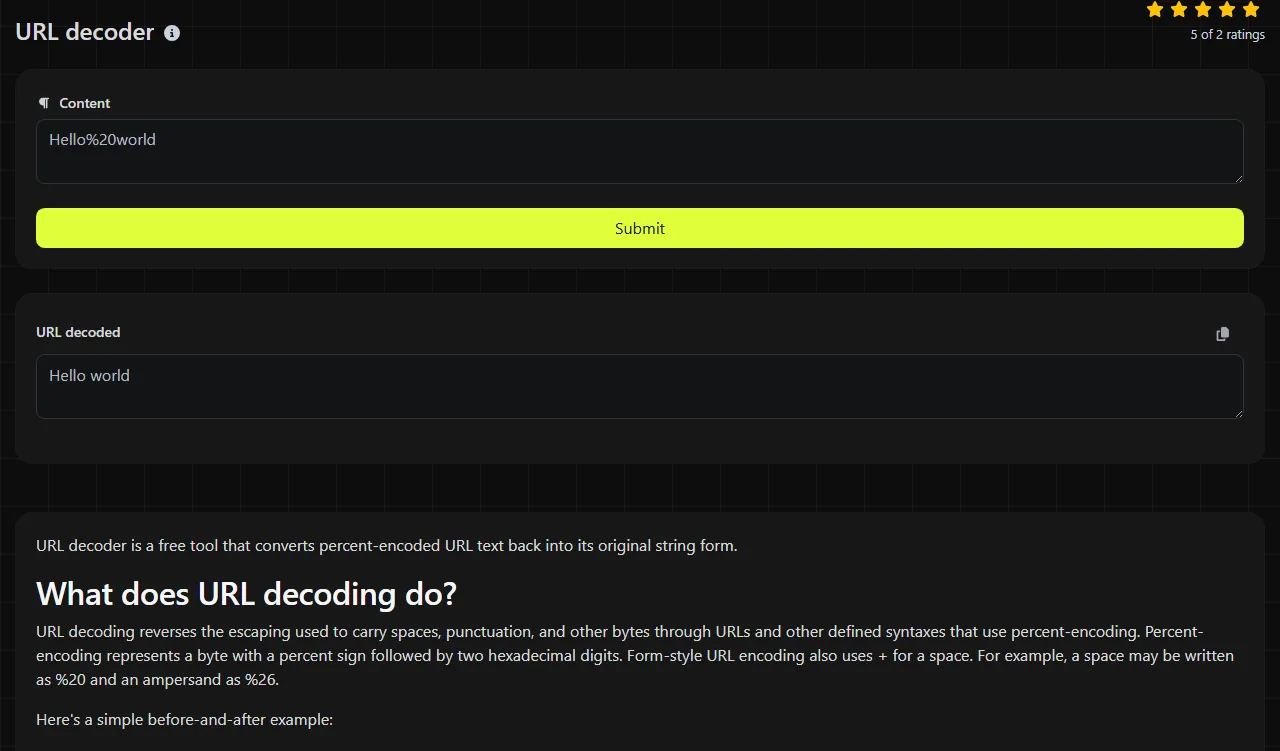Screen dimensions: 1280x751
Task: Click the "URL decoded" label
Action: (x=78, y=332)
